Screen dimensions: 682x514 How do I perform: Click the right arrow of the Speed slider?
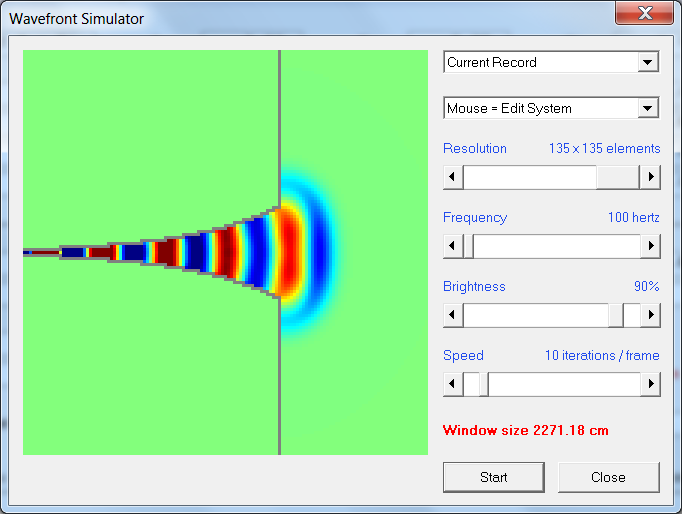(650, 384)
